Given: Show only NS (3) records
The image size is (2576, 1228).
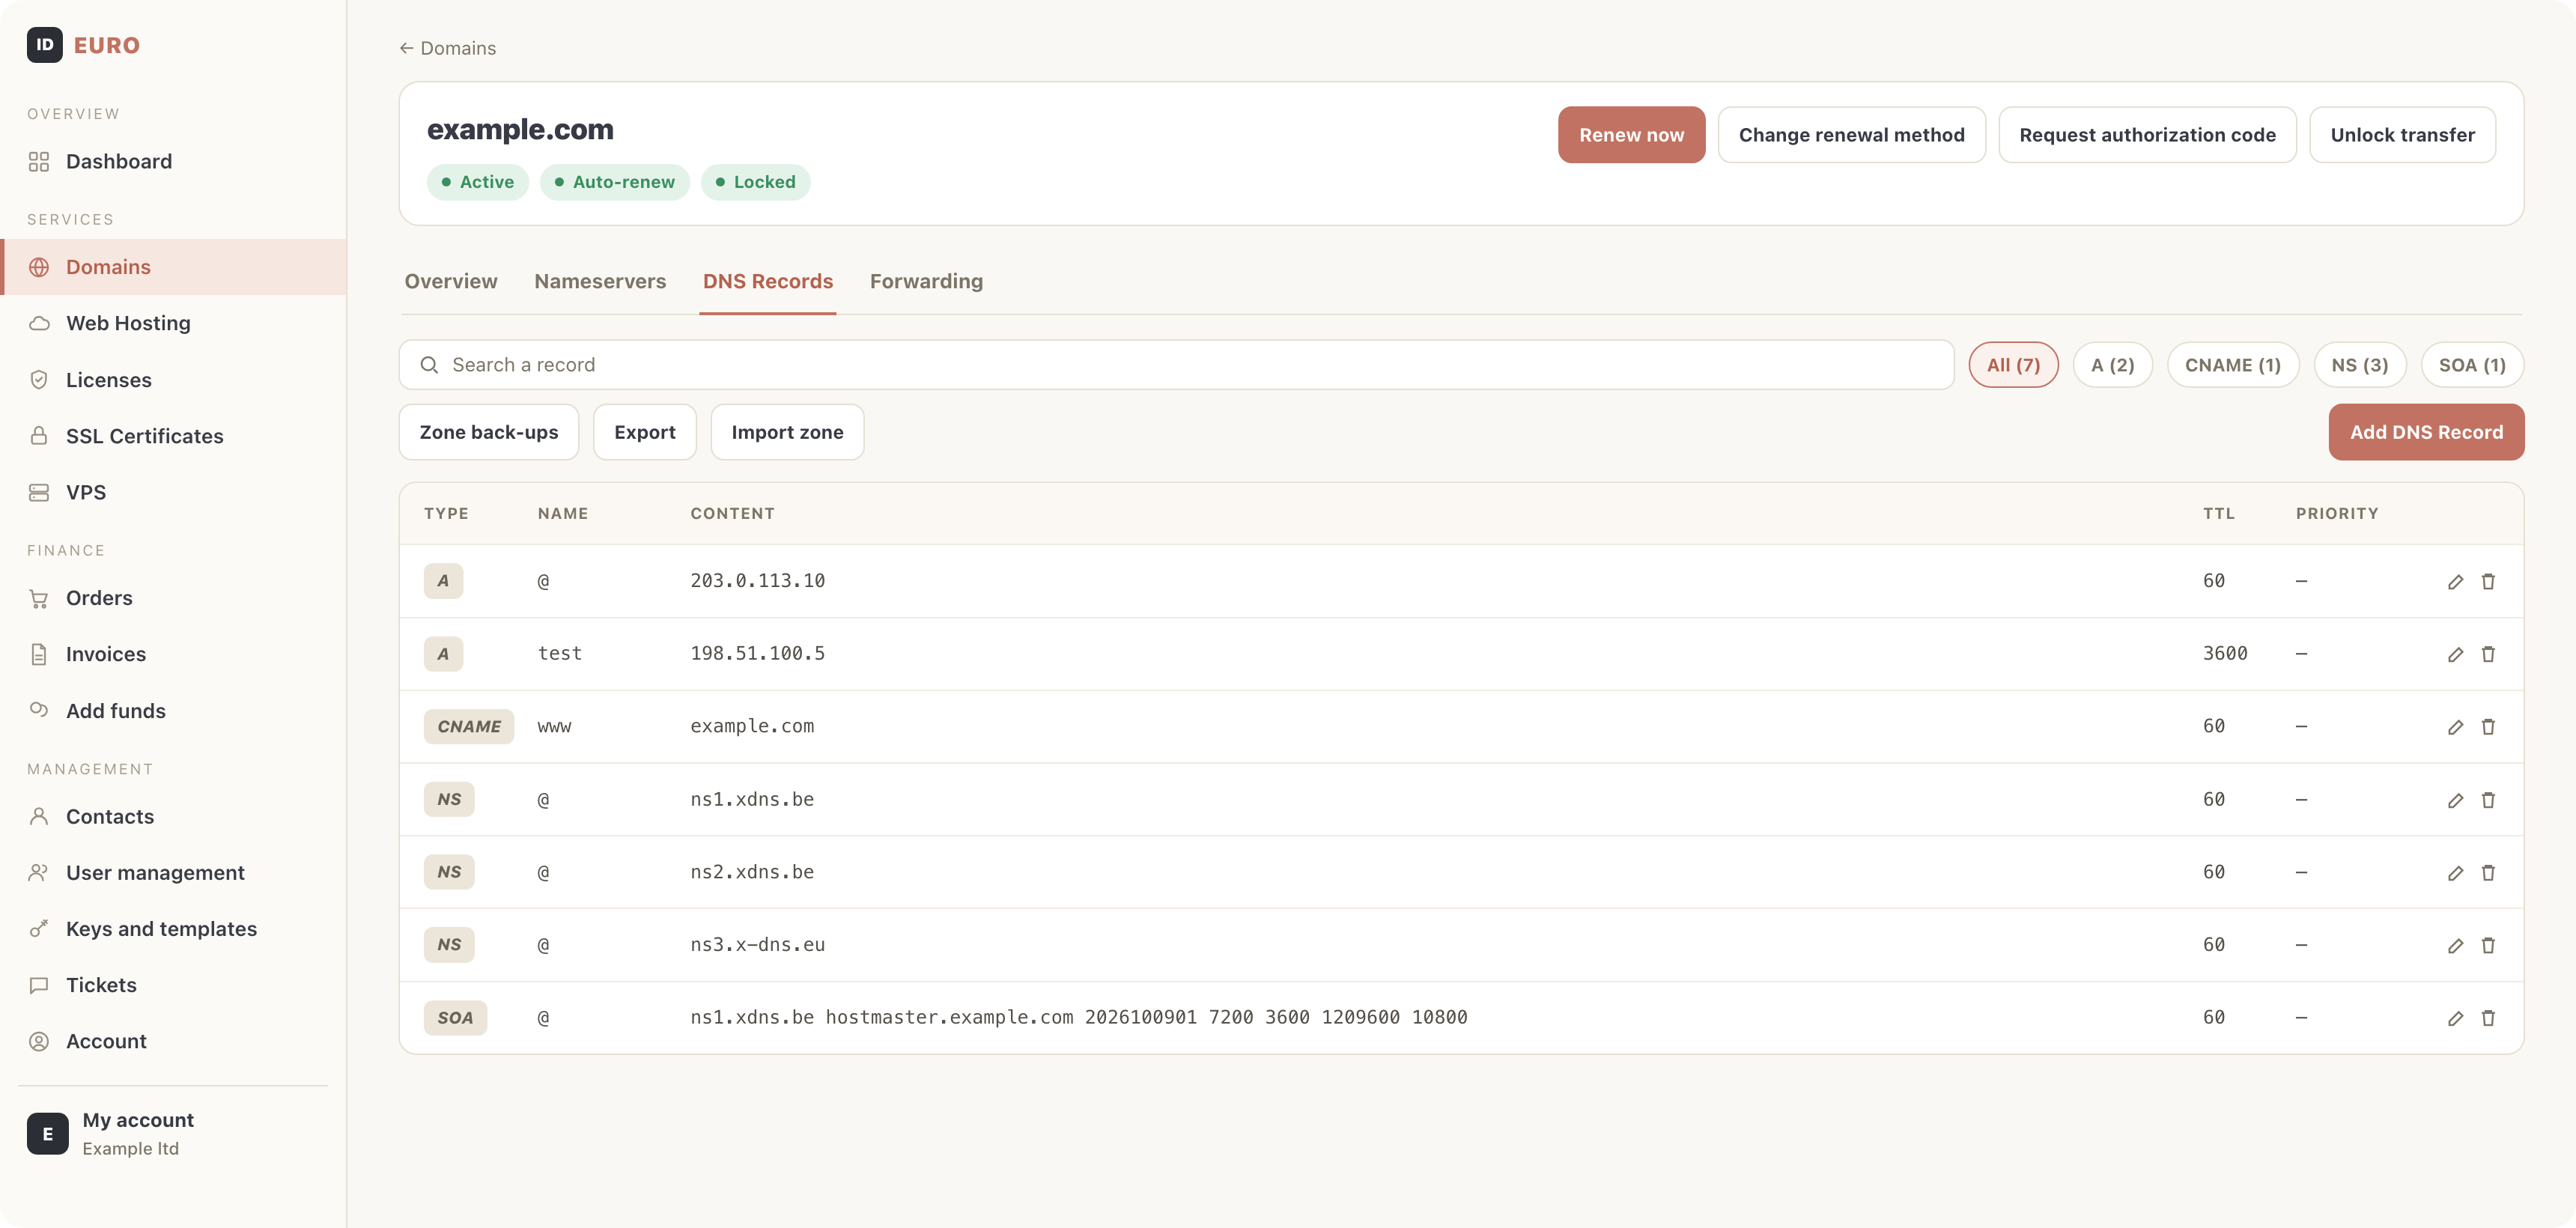Looking at the screenshot, I should (x=2359, y=365).
